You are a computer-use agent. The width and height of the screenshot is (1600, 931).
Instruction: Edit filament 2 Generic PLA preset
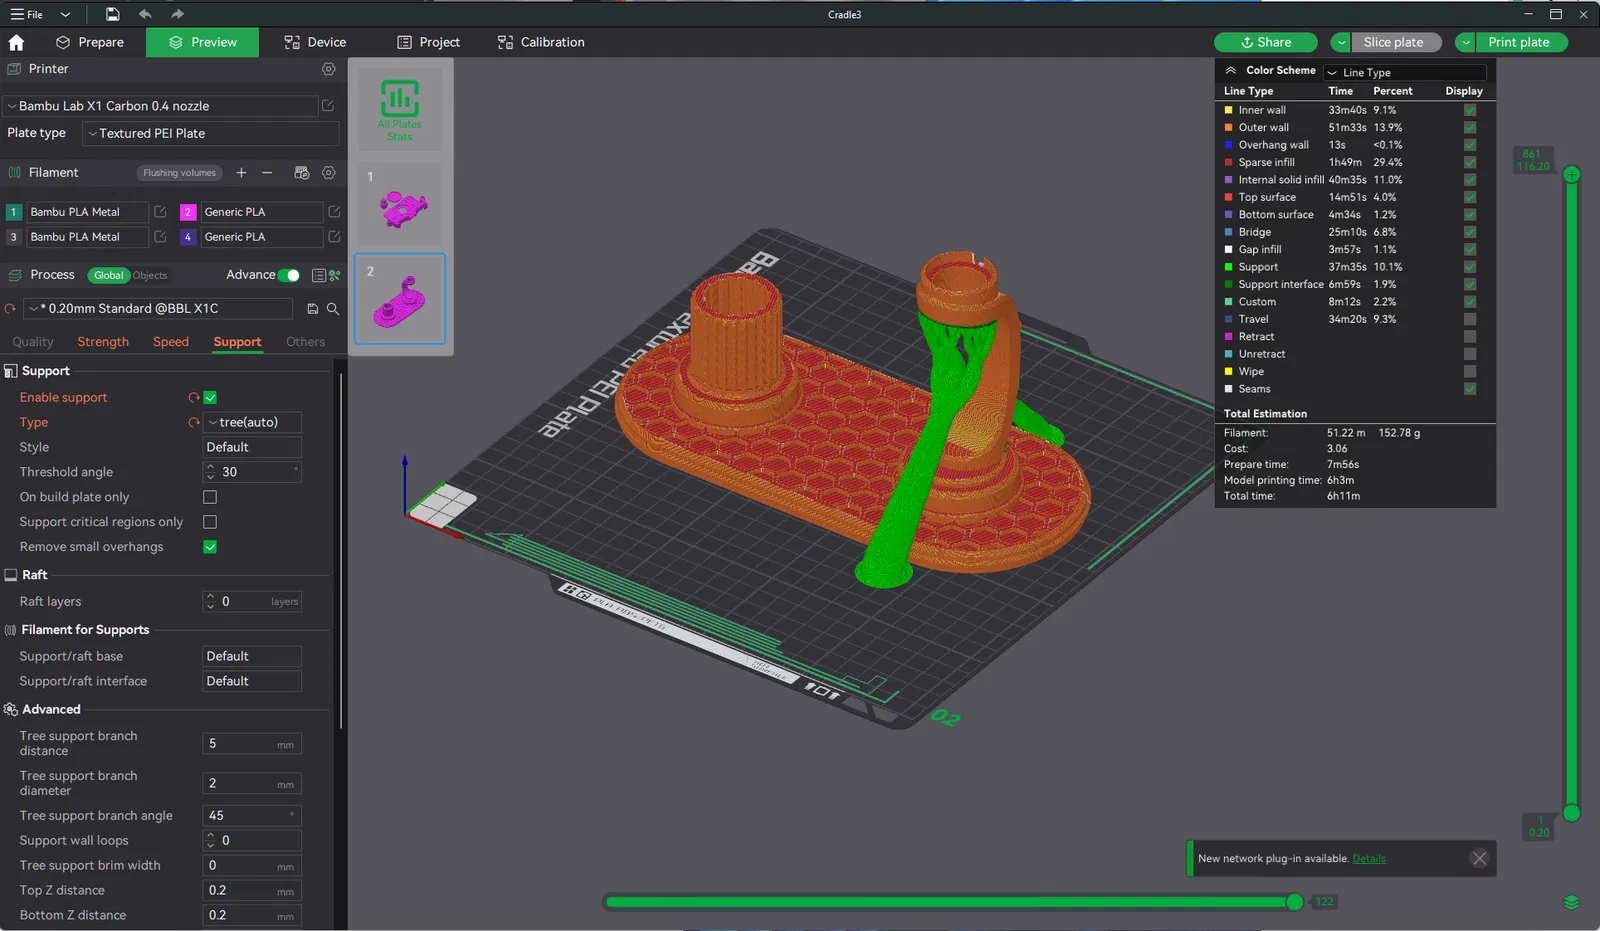(x=334, y=212)
